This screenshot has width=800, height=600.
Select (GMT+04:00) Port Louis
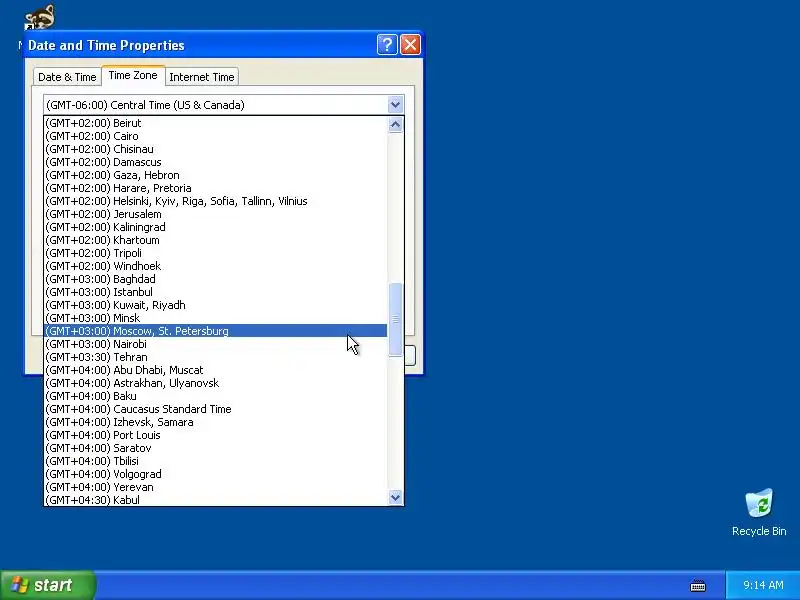[x=216, y=435]
